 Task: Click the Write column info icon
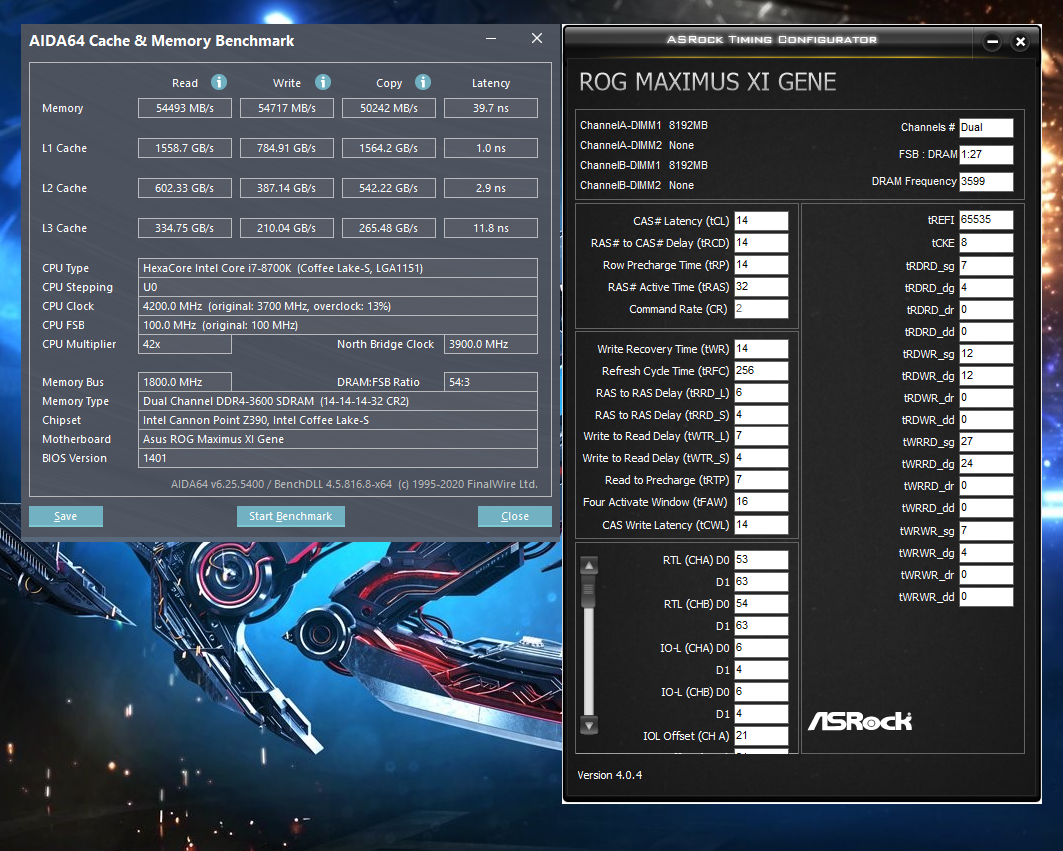click(323, 82)
